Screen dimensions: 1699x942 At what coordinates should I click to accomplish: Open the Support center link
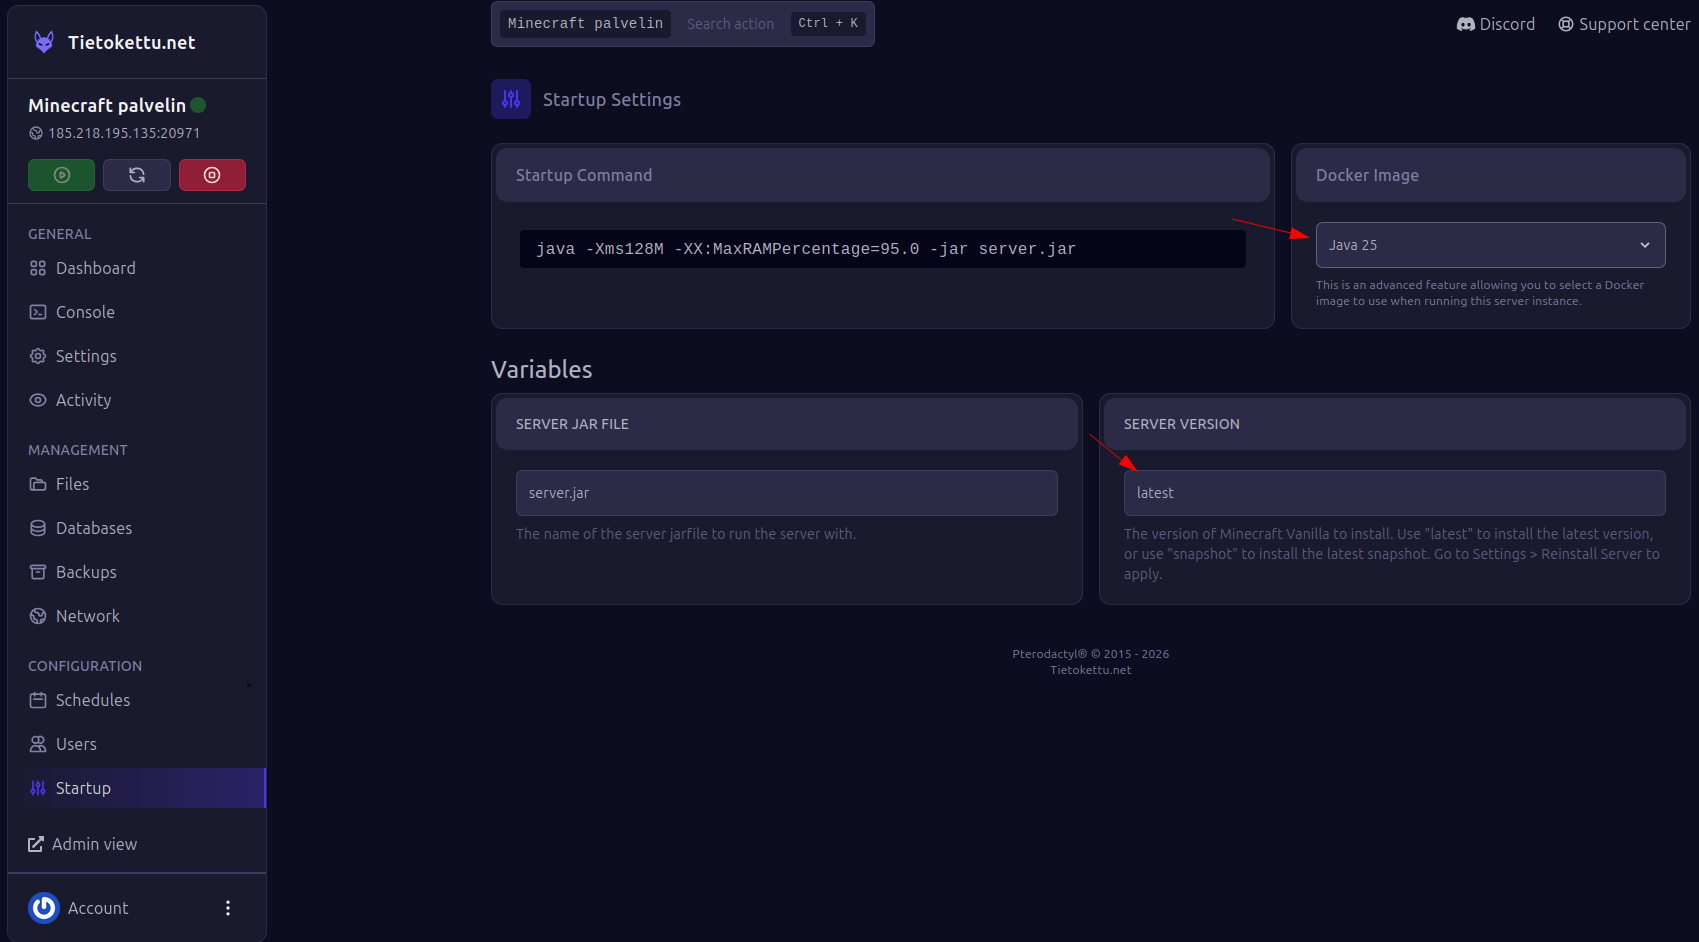pyautogui.click(x=1624, y=24)
